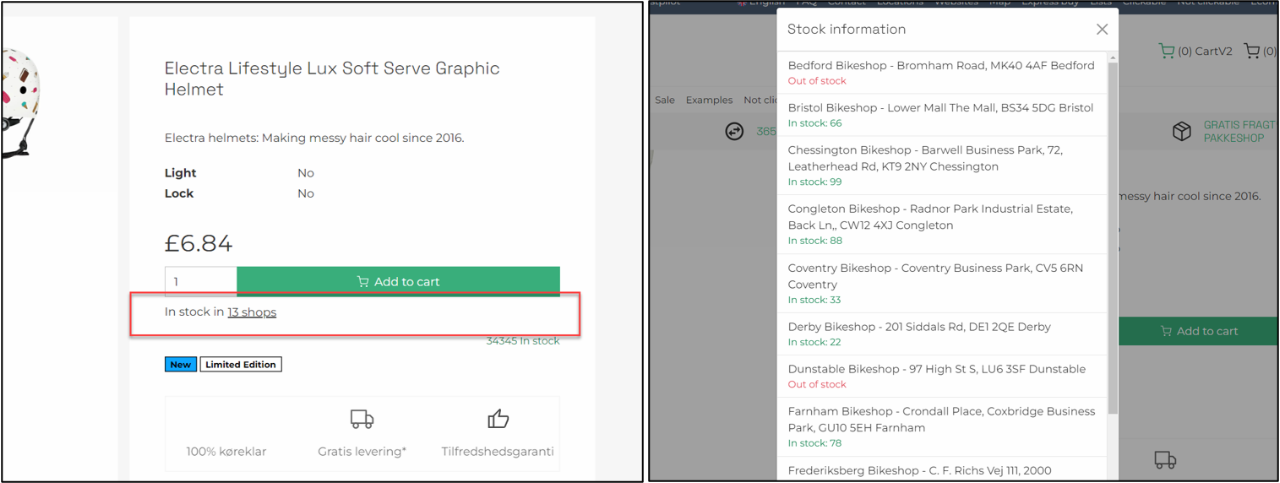Click the truck icon above Gratis levering
1280x483 pixels.
361,419
